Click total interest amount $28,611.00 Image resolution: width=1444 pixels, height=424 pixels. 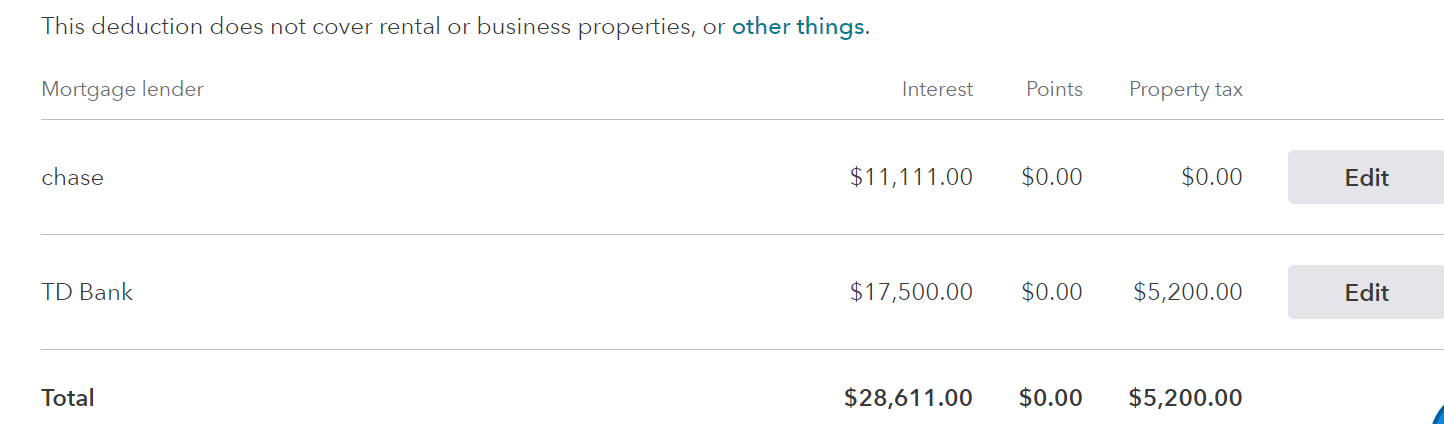[908, 398]
